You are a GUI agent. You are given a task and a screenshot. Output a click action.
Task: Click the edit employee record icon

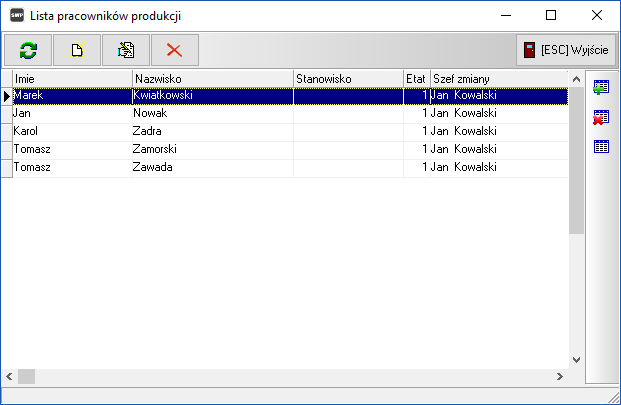pyautogui.click(x=126, y=50)
